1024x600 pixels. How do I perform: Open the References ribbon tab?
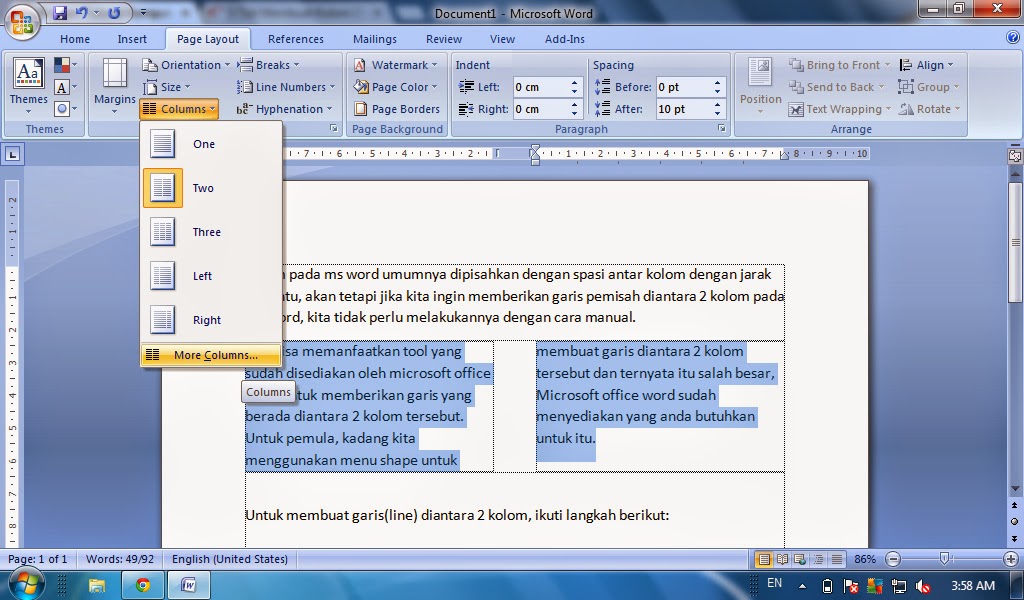point(296,39)
